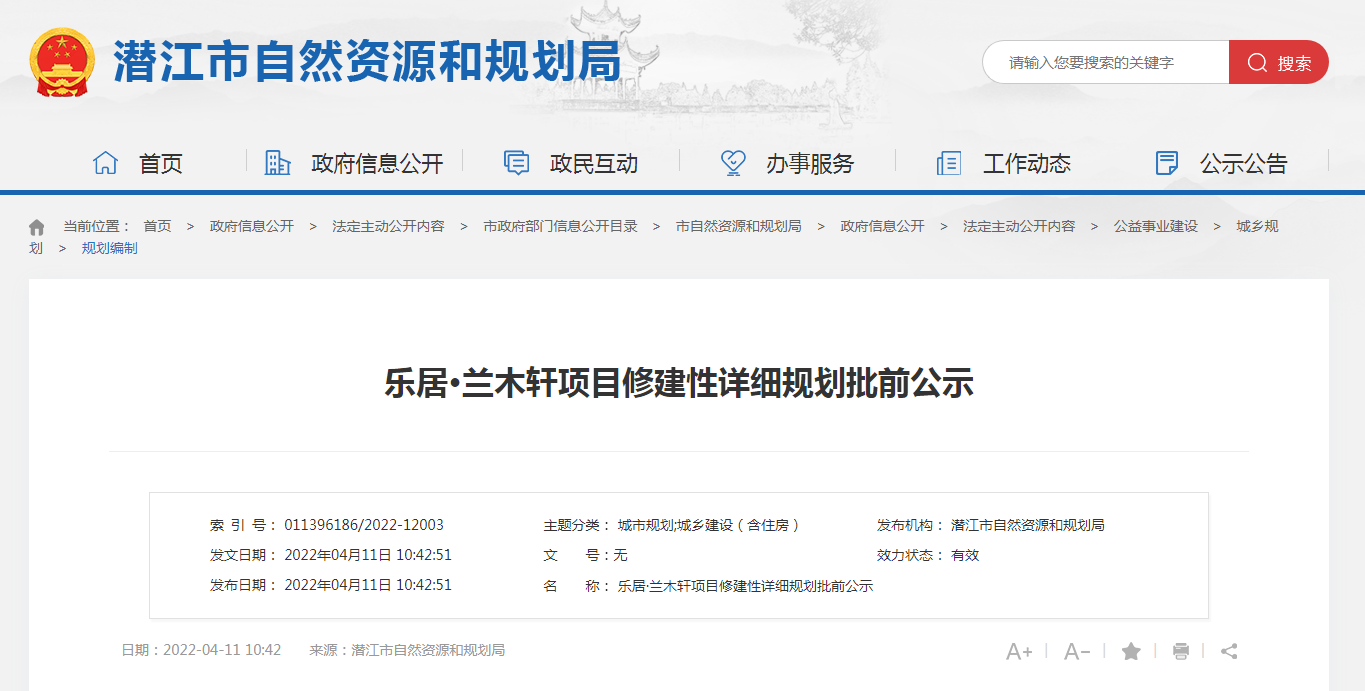Click the 潜江市自然资源和规划局 site title
This screenshot has height=691, width=1365.
click(x=367, y=63)
